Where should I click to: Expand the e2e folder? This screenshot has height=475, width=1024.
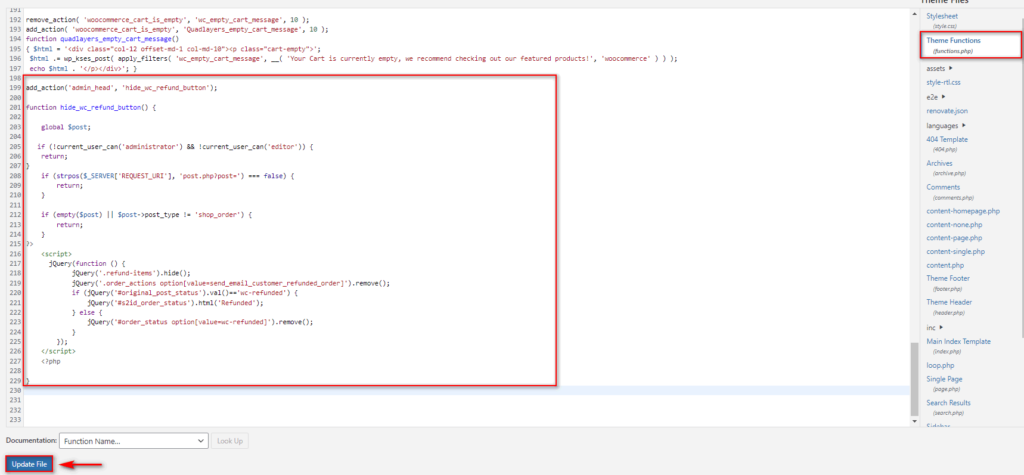coord(936,97)
